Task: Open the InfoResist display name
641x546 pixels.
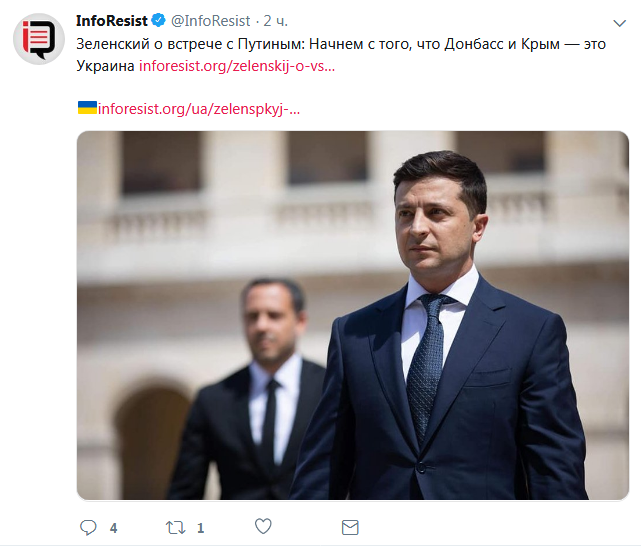Action: click(x=112, y=20)
